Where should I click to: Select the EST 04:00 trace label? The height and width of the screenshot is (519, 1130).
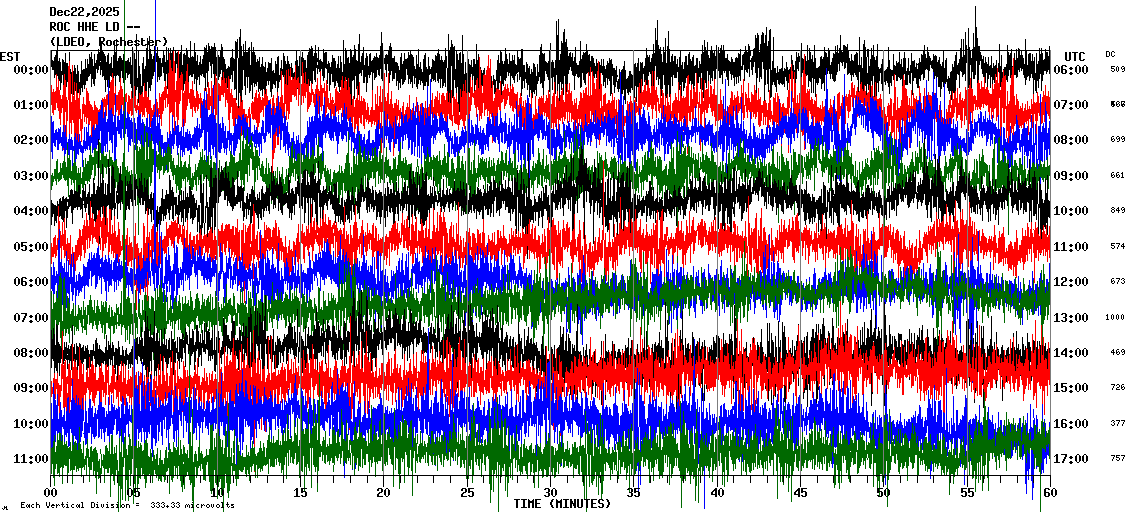click(x=30, y=210)
